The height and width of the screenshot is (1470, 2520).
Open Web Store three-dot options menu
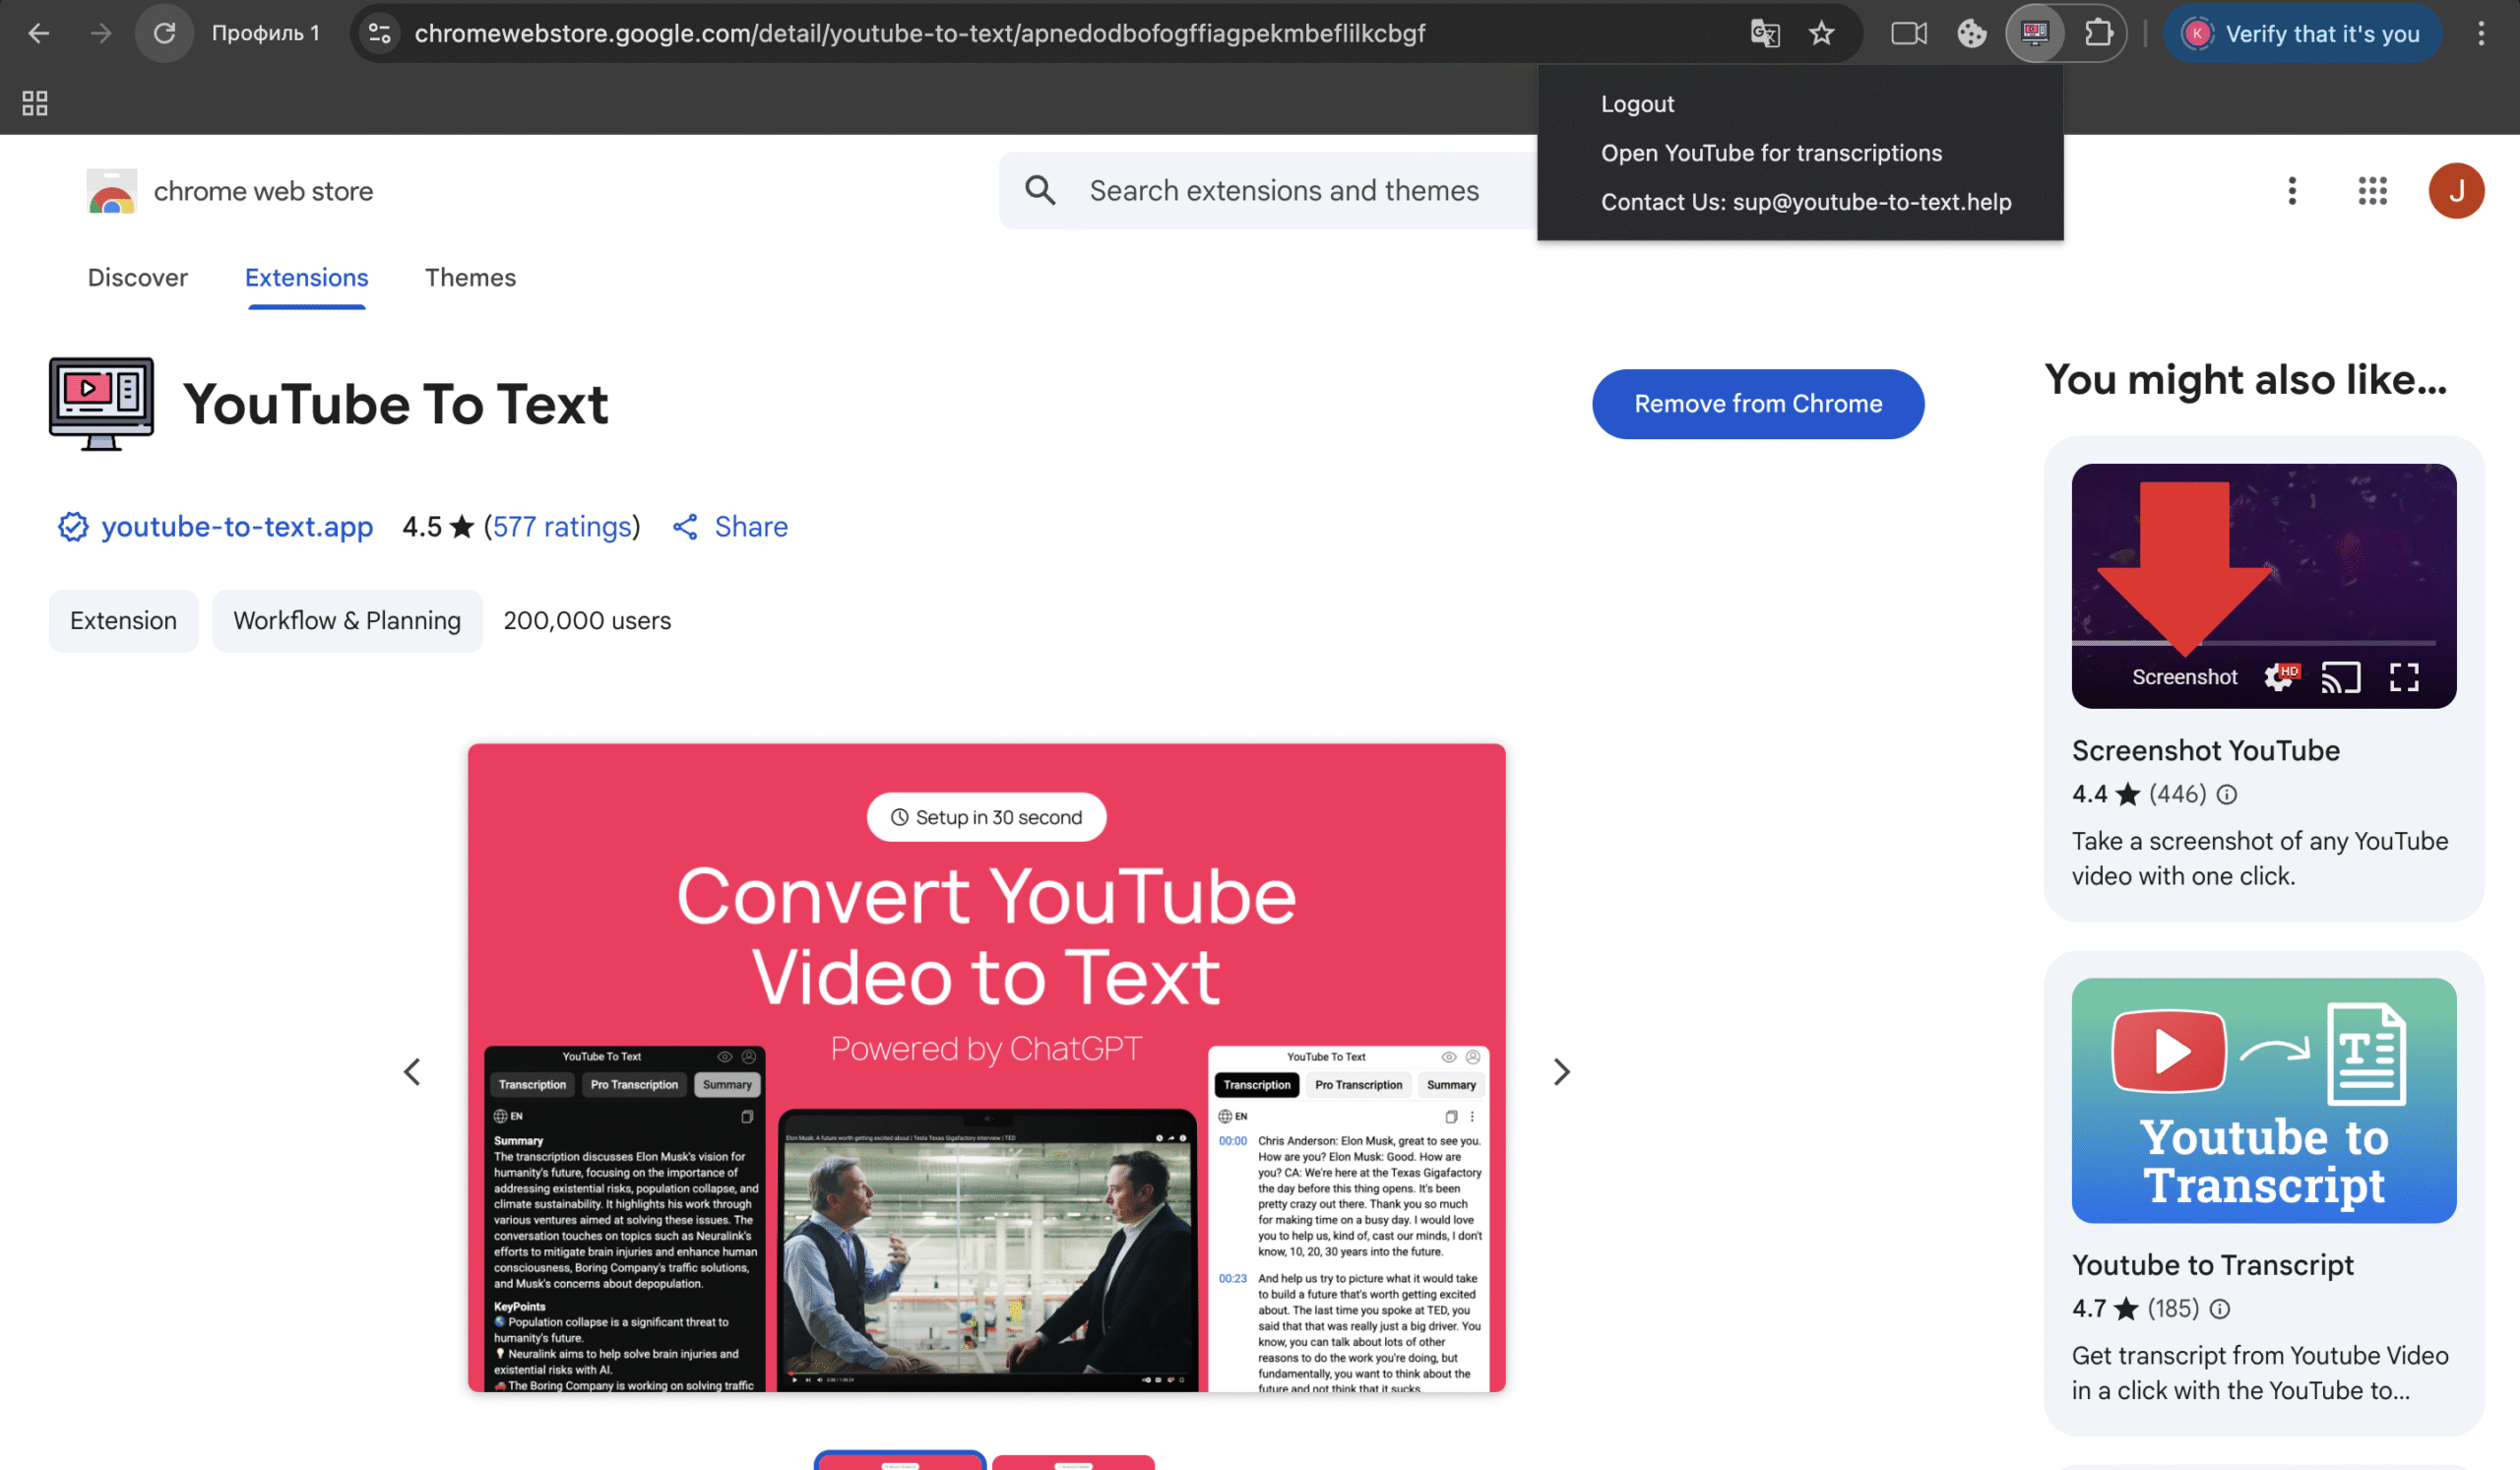[2292, 190]
